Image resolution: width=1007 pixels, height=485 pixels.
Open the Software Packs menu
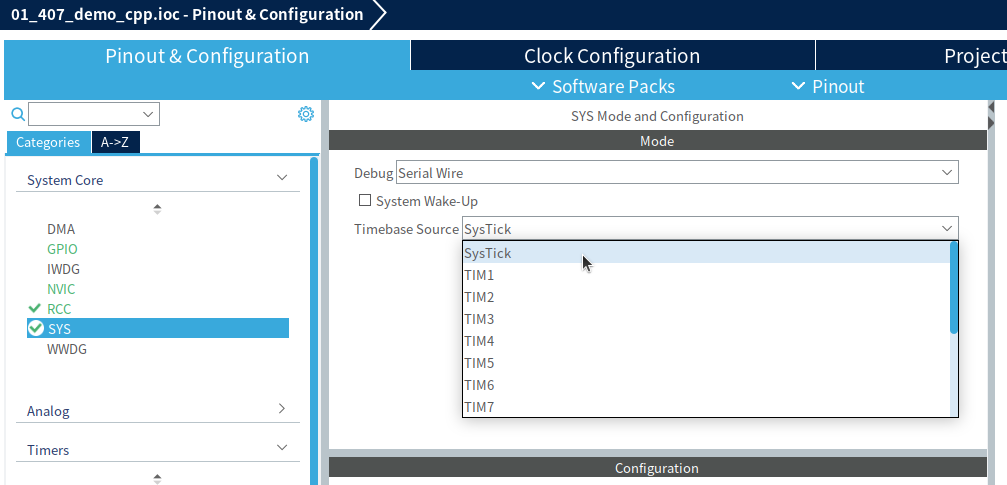pos(603,86)
